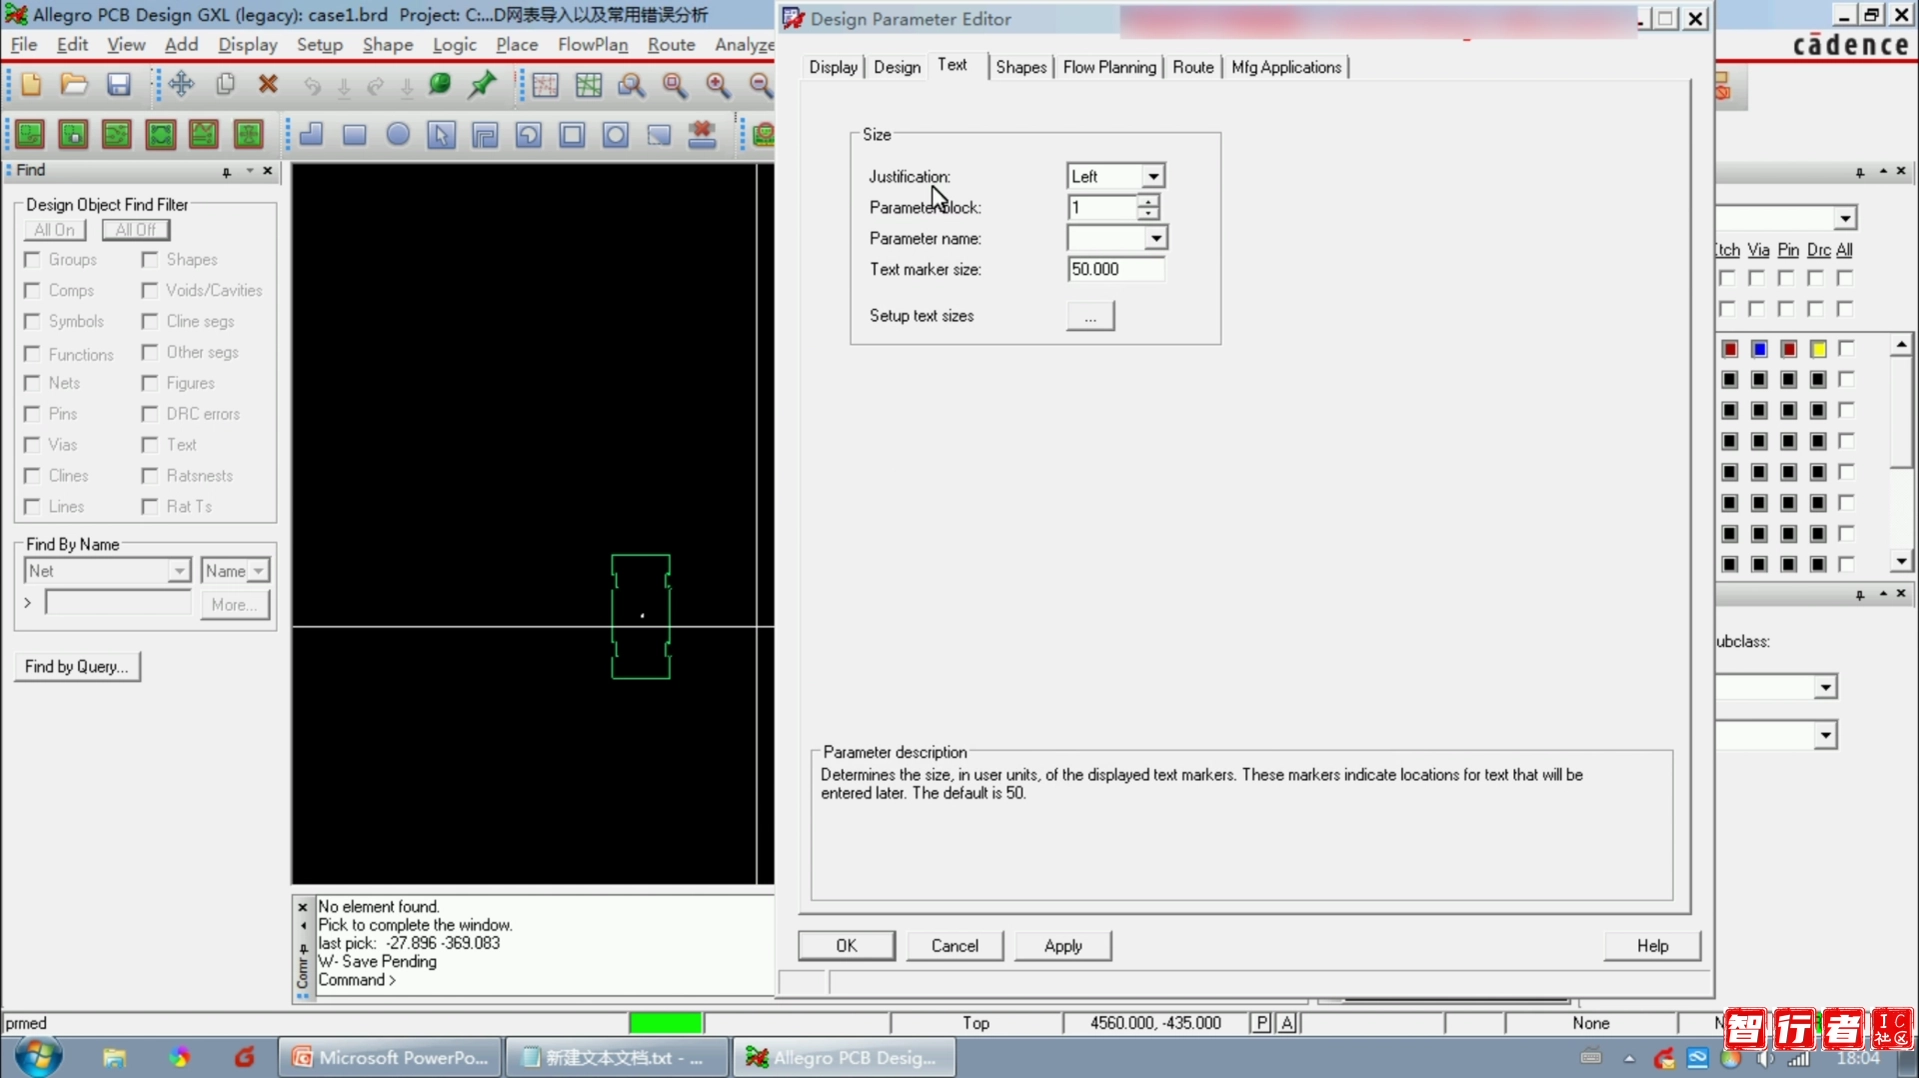Open the Subclass dropdown in Options panel
Viewport: 1919px width, 1078px height.
[x=1825, y=687]
